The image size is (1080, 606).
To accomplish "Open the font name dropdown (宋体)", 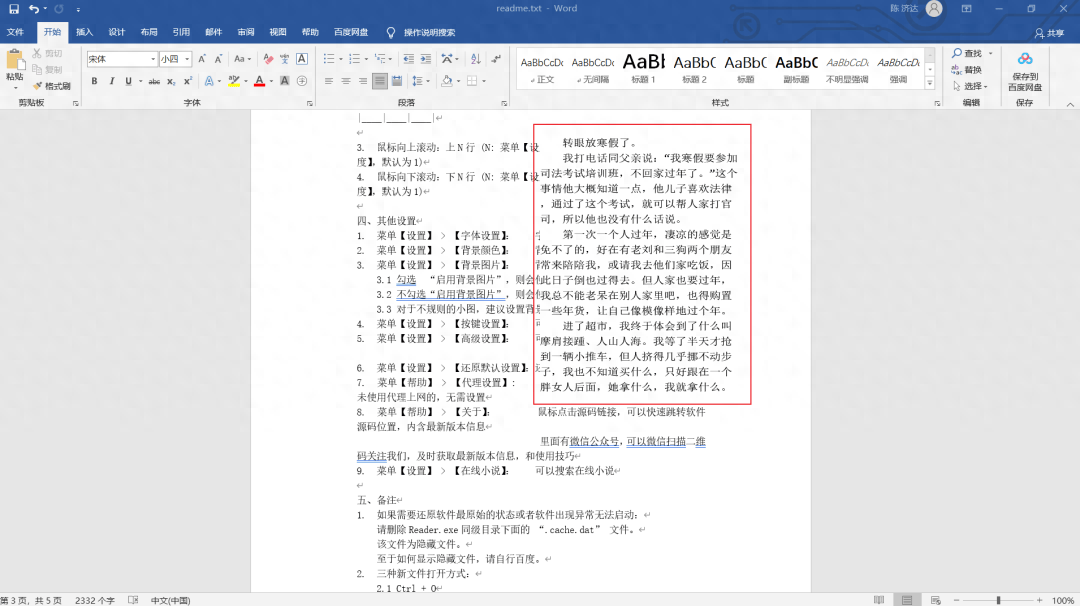I will (153, 59).
